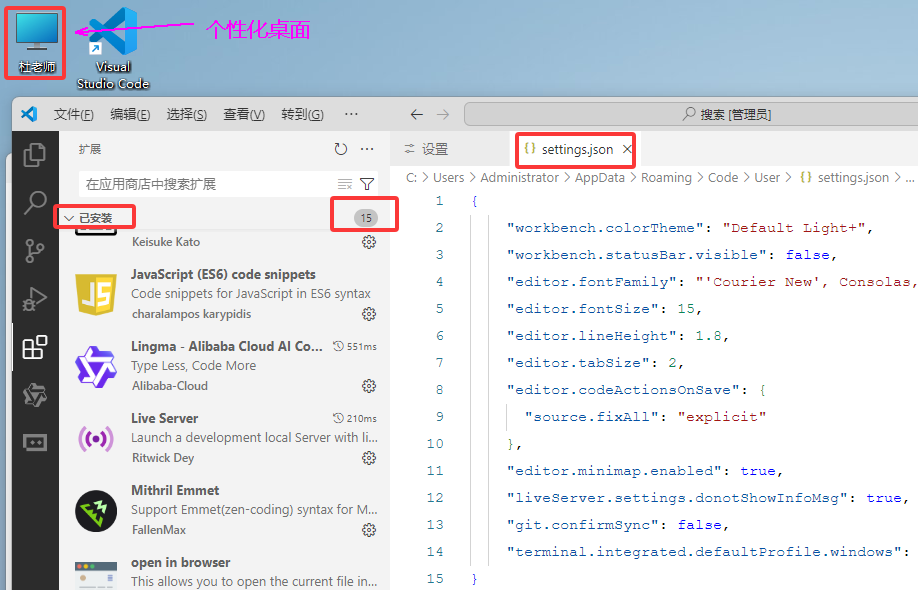918x590 pixels.
Task: Click gear icon for Mithril Emmet extension
Action: [x=369, y=530]
